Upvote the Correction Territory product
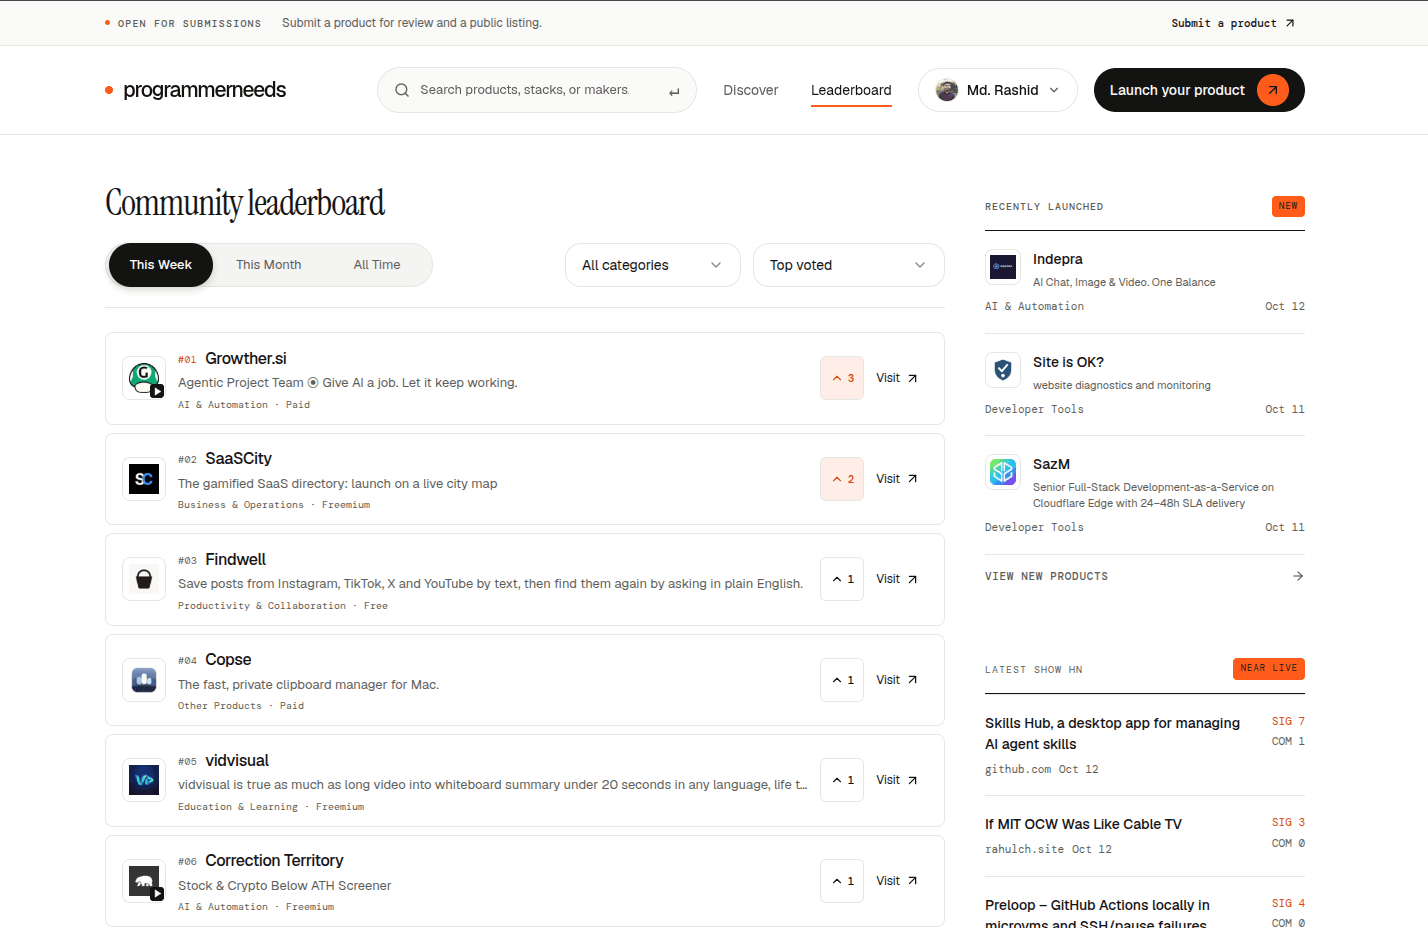The image size is (1428, 928). click(x=842, y=881)
